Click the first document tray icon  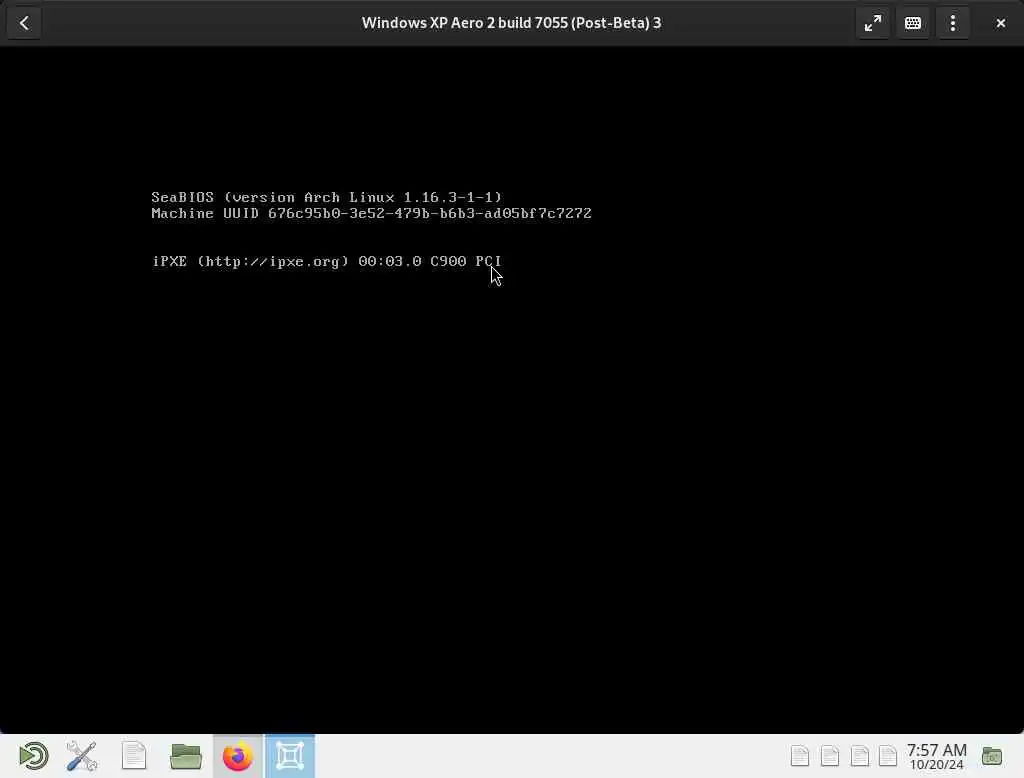coord(800,756)
